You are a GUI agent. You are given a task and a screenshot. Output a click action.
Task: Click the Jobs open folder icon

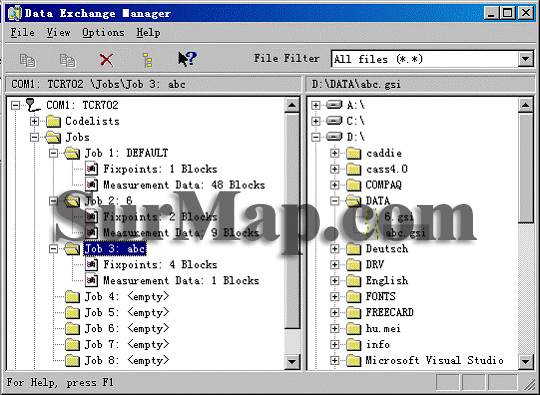coord(53,137)
